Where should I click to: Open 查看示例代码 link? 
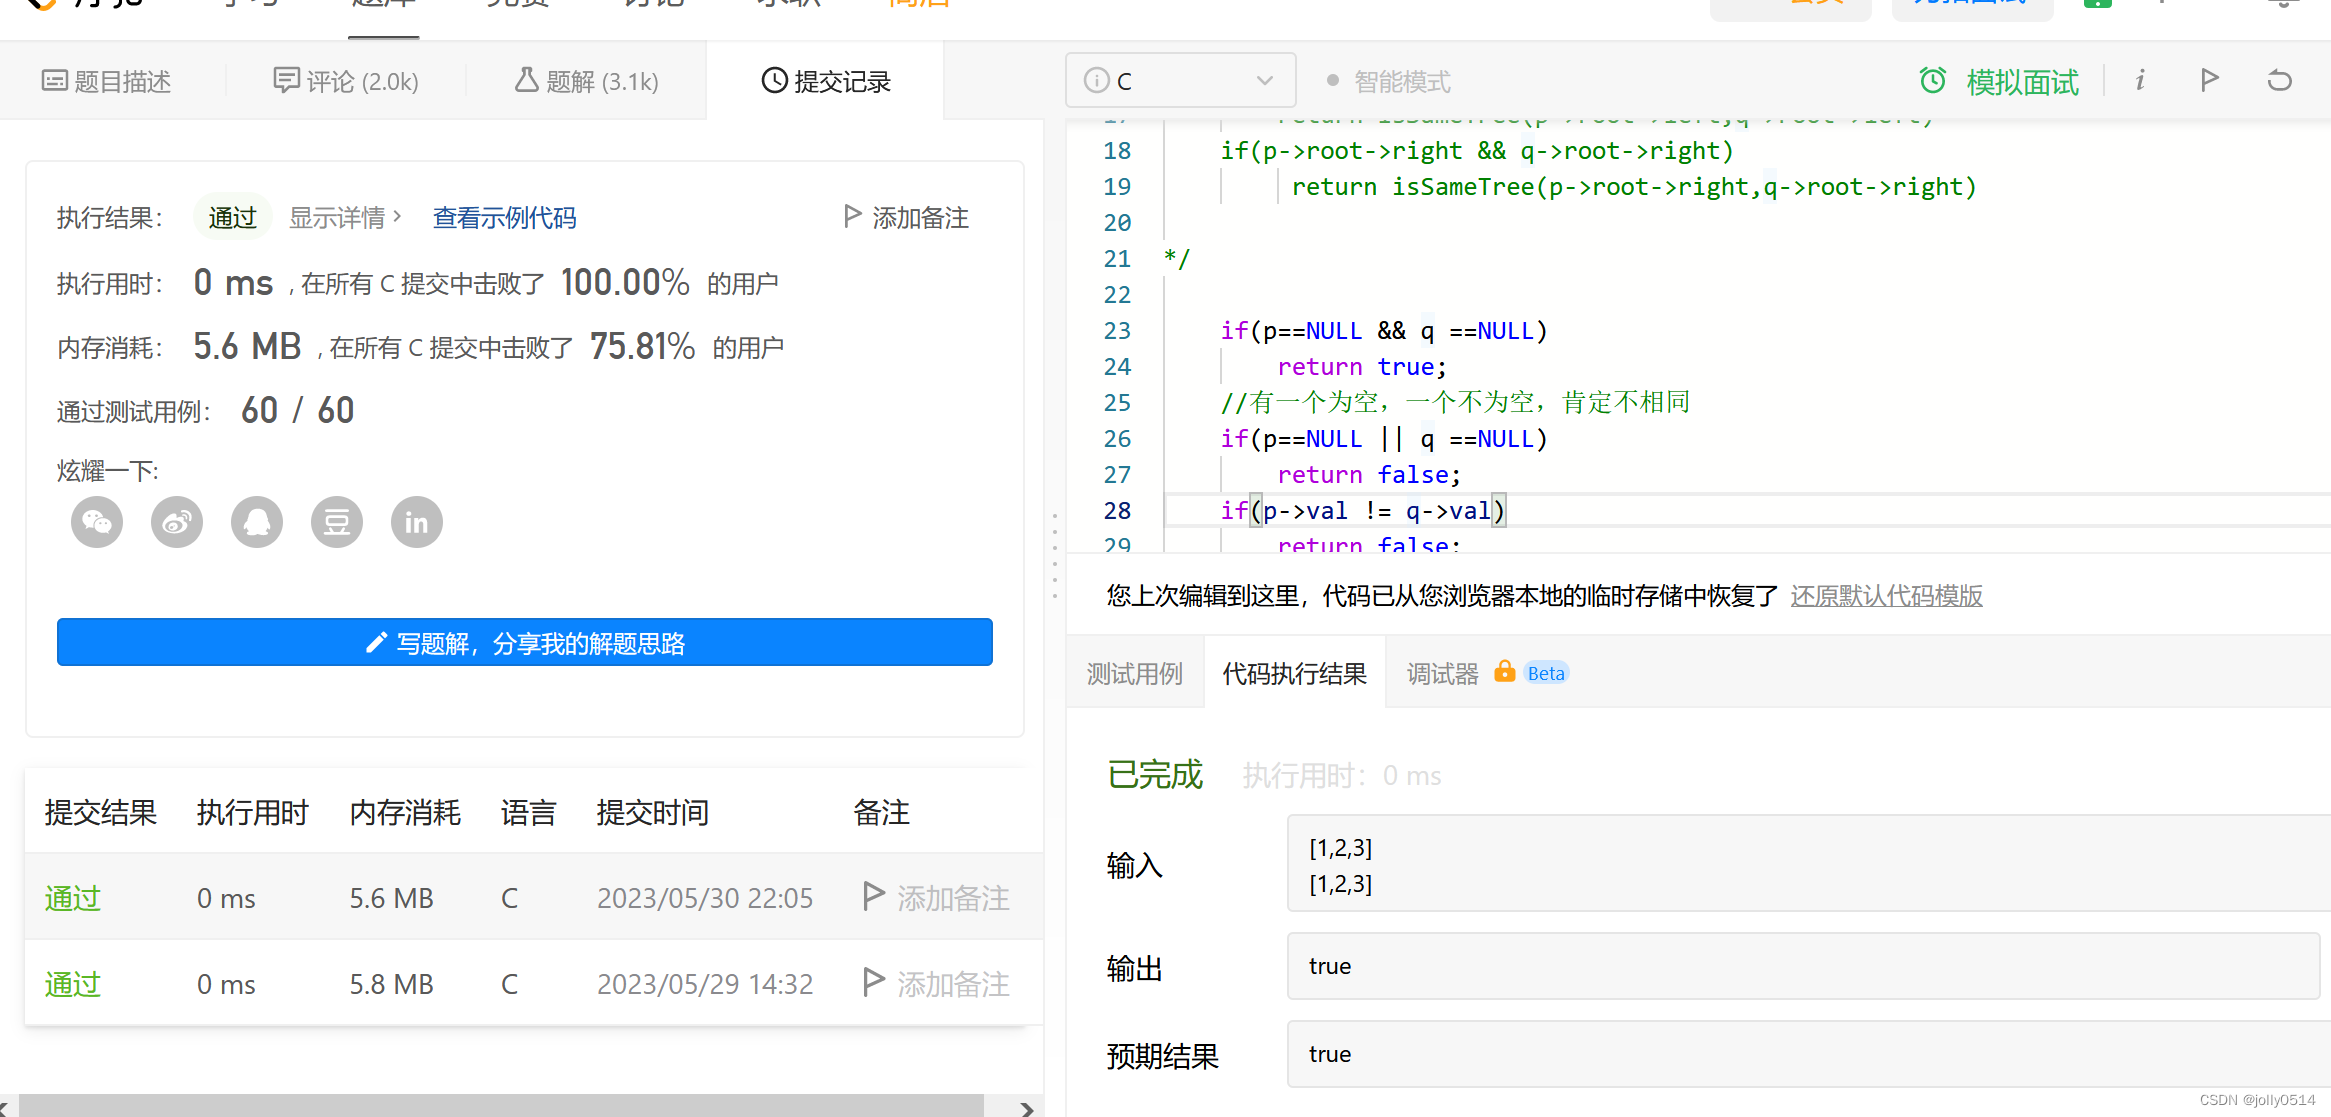point(504,218)
